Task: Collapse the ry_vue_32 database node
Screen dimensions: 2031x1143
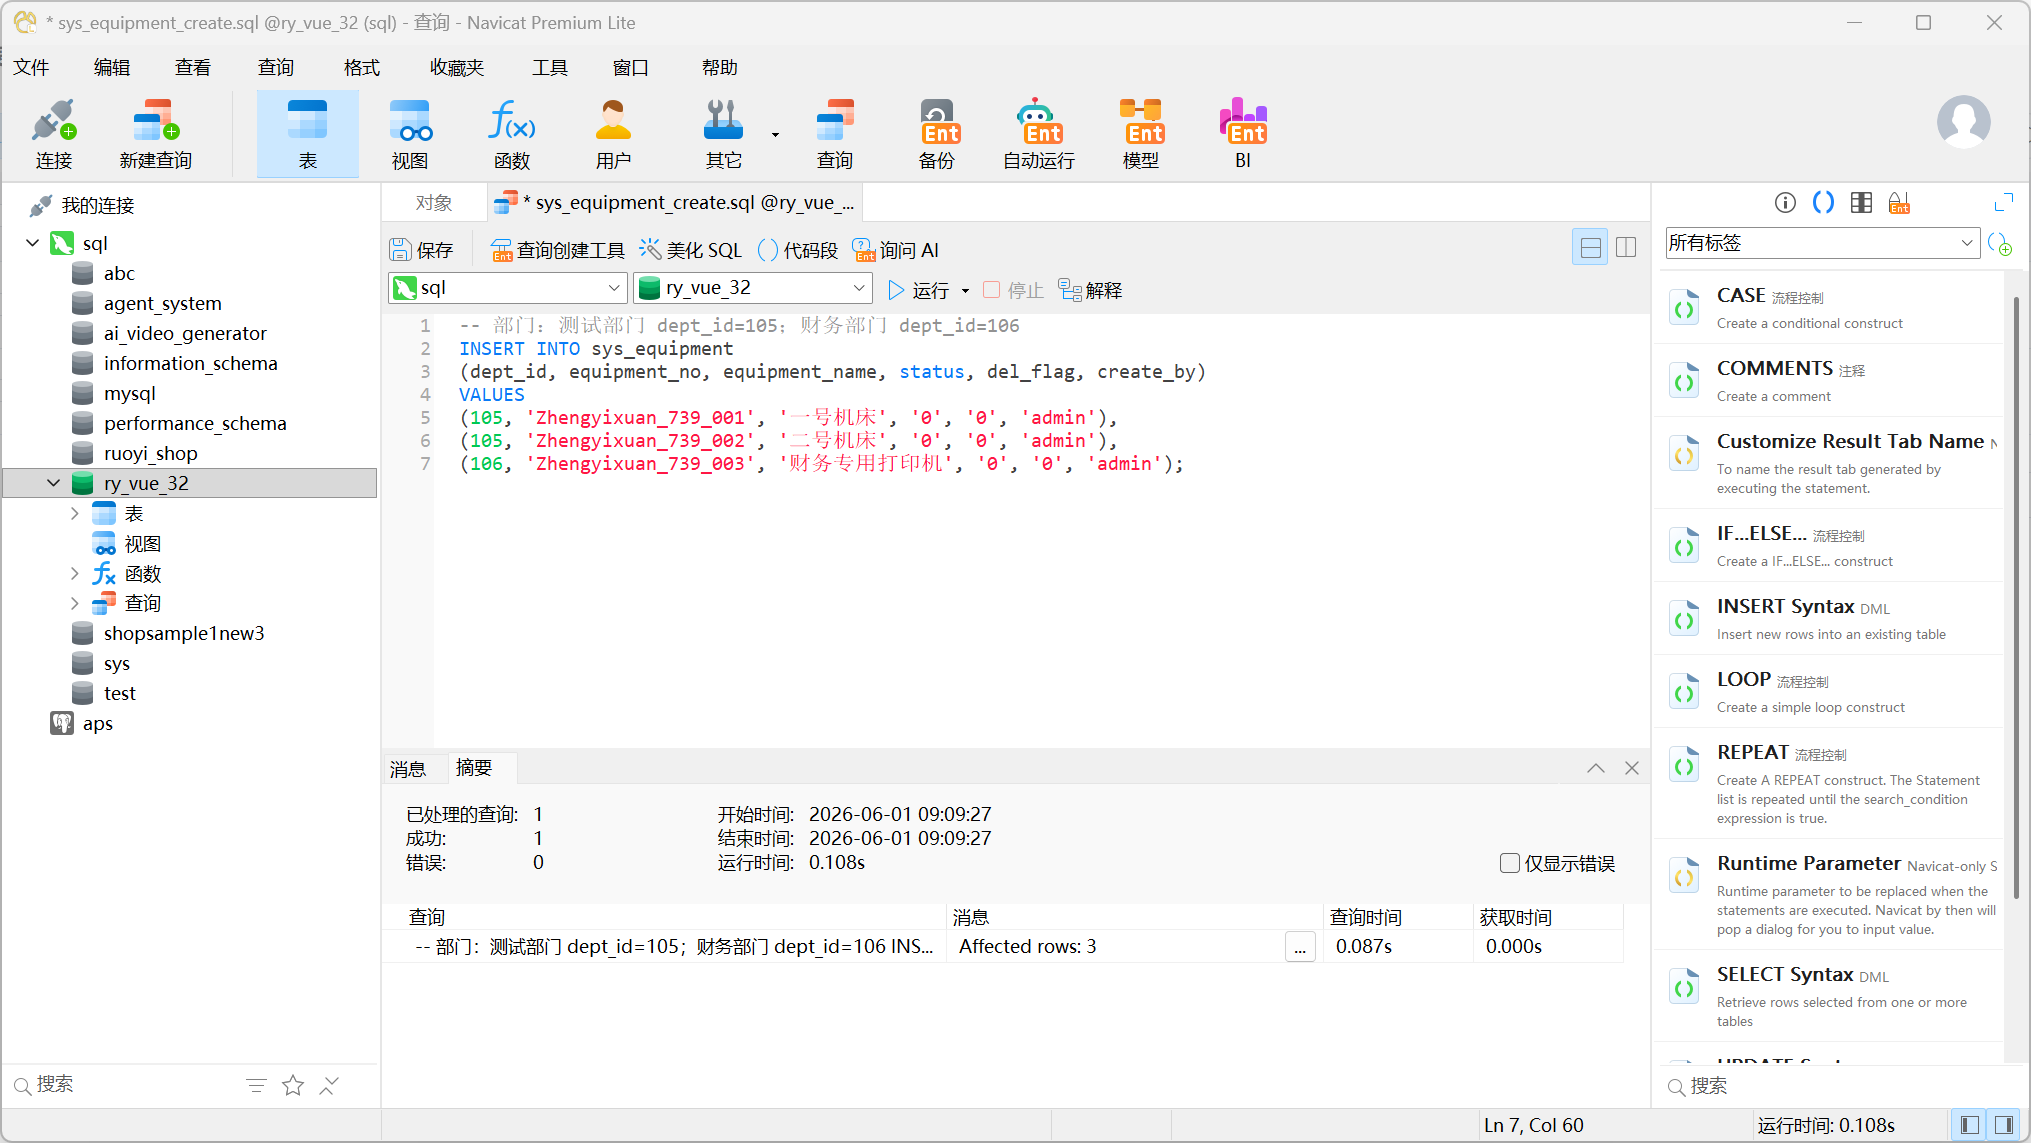Action: click(54, 483)
